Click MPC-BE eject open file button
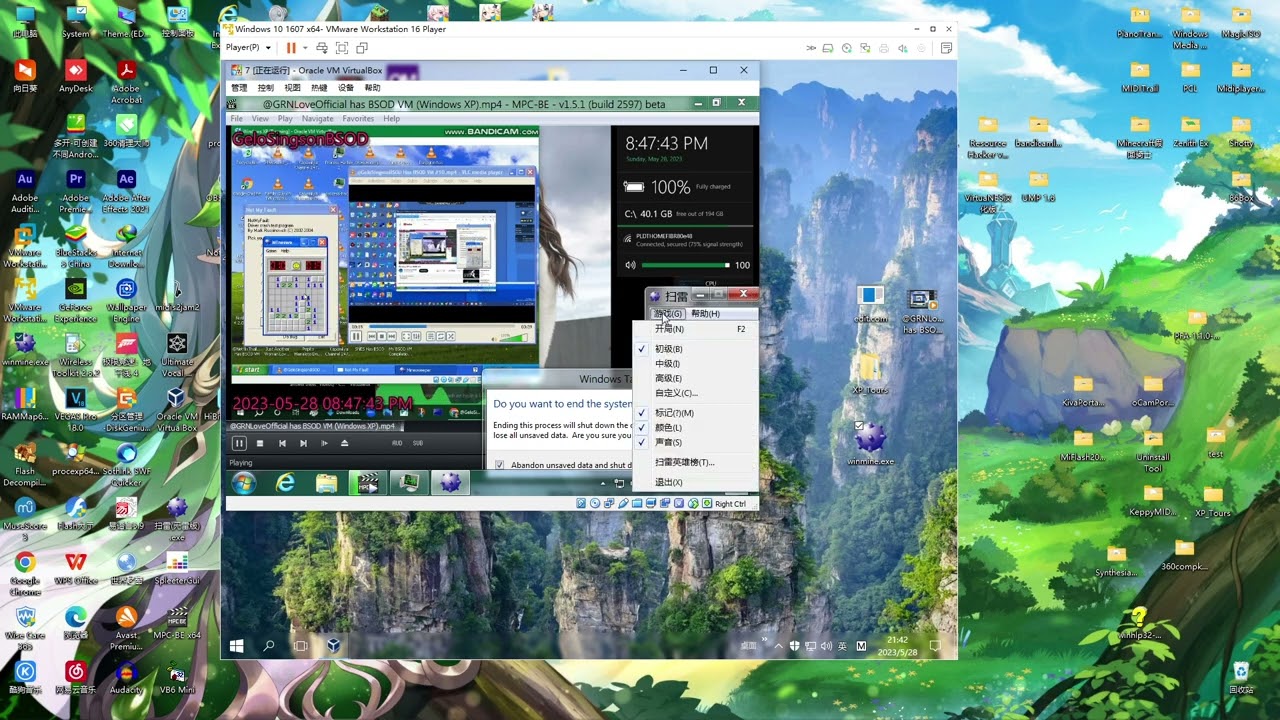The image size is (1280, 720). (x=345, y=443)
